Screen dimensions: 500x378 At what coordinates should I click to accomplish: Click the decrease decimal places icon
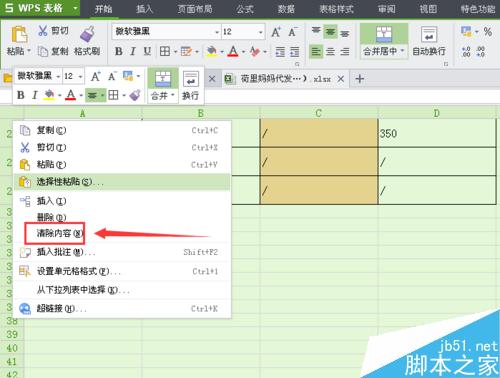(481, 52)
